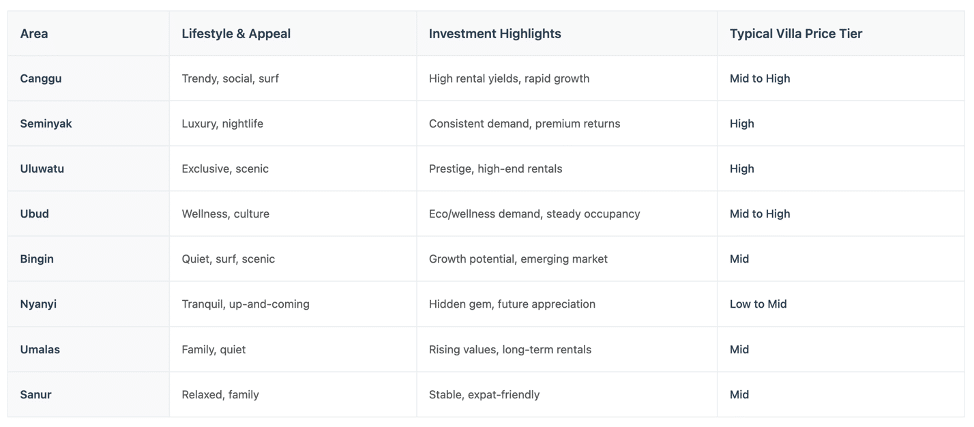This screenshot has height=427, width=974.
Task: Click 'Growth potential, emerging market' cell
Action: [x=518, y=259]
